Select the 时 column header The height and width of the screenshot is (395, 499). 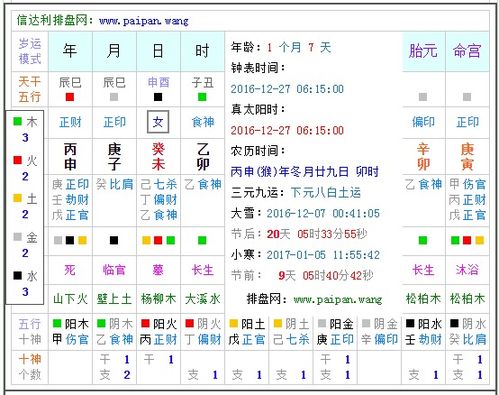click(202, 51)
